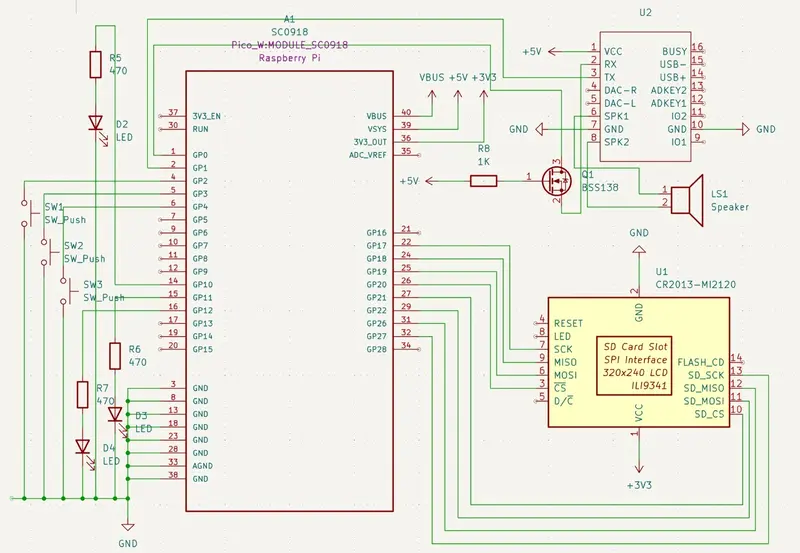Click the Pico_W:MODULE_SC0918 footprint text
The image size is (800, 553).
[289, 44]
